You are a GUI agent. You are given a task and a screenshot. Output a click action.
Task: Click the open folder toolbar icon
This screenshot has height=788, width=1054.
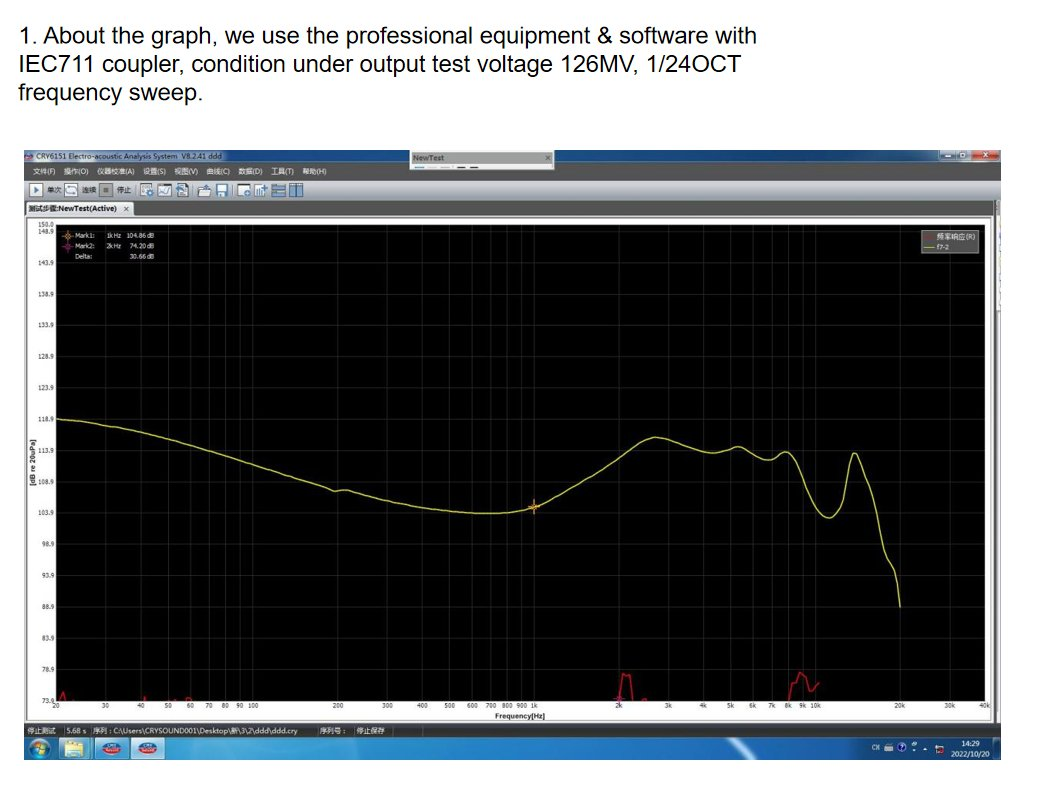pos(204,190)
